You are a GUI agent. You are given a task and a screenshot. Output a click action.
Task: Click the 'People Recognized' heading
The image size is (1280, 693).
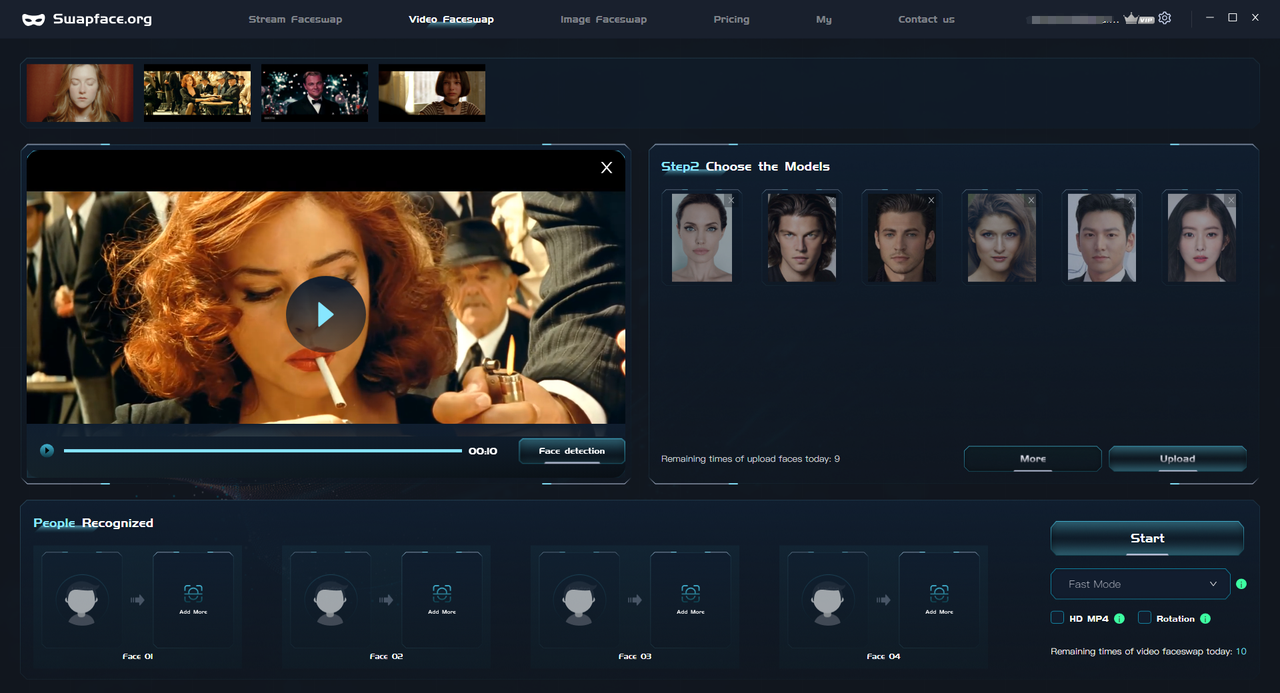(93, 523)
